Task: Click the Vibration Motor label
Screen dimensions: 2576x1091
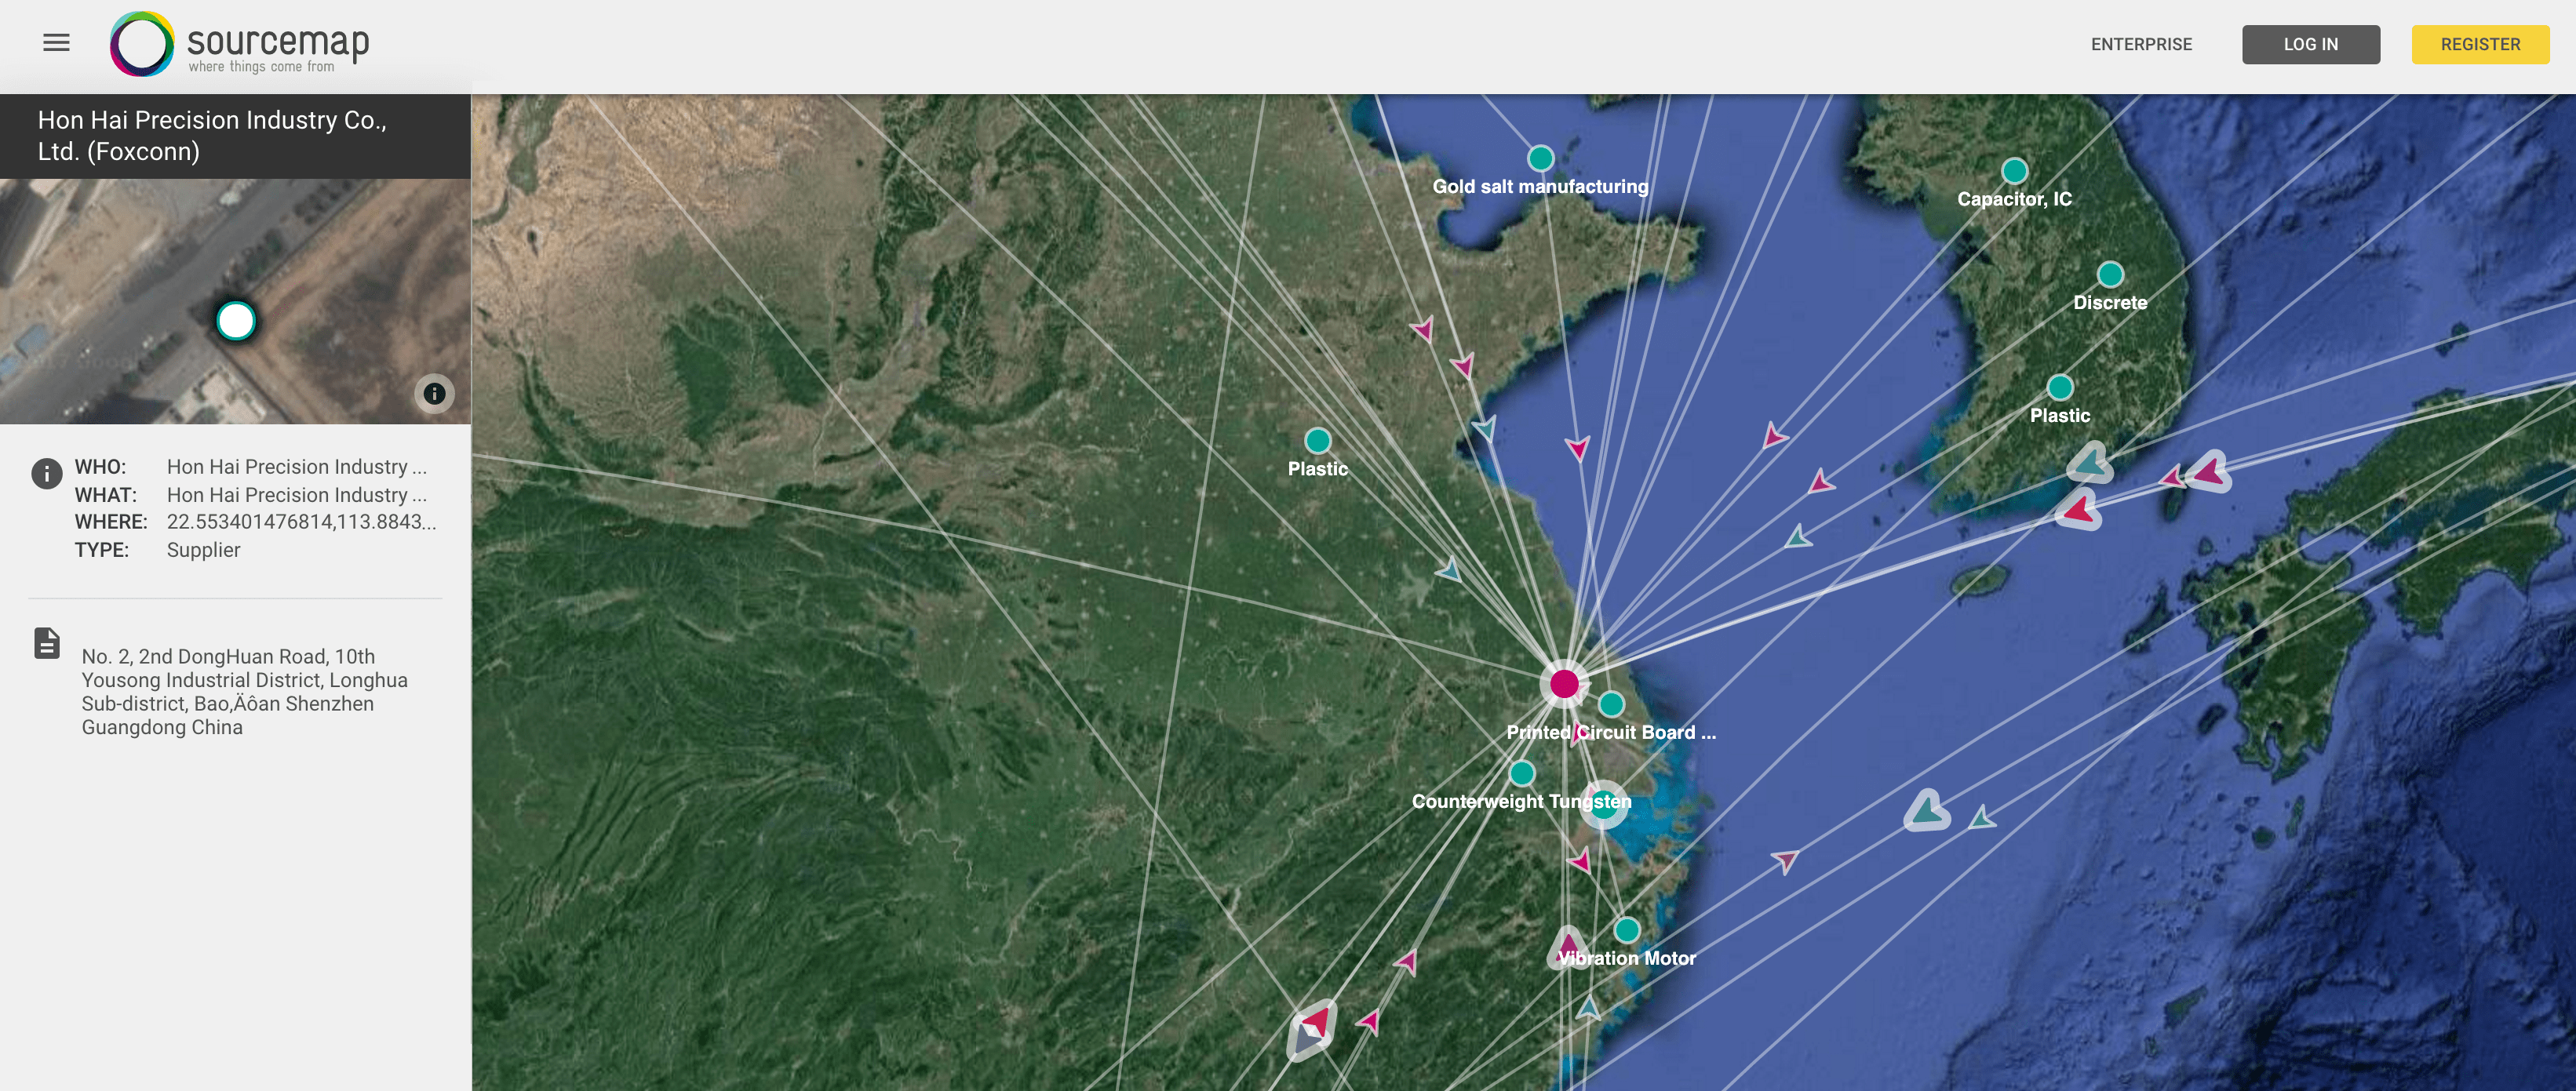Action: point(1627,958)
